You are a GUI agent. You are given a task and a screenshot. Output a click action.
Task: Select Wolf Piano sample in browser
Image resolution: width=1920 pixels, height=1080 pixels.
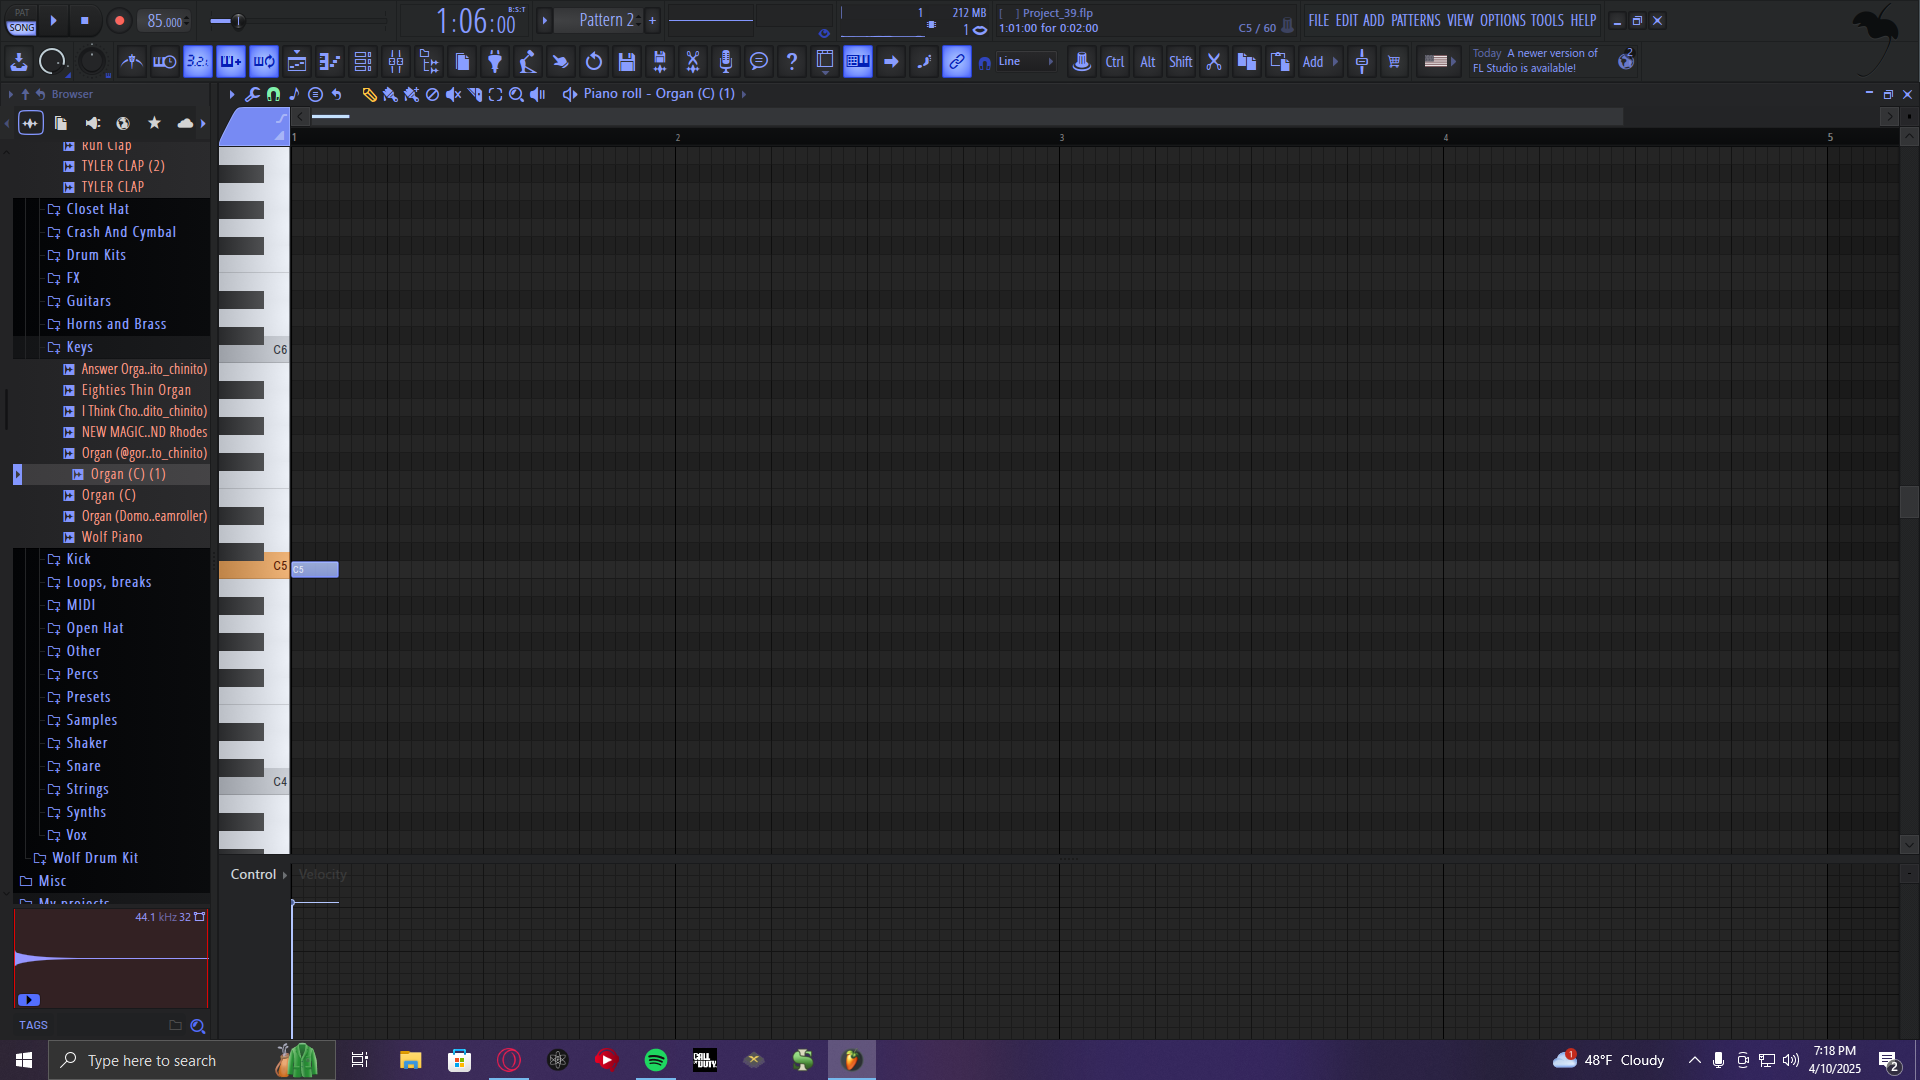click(112, 537)
